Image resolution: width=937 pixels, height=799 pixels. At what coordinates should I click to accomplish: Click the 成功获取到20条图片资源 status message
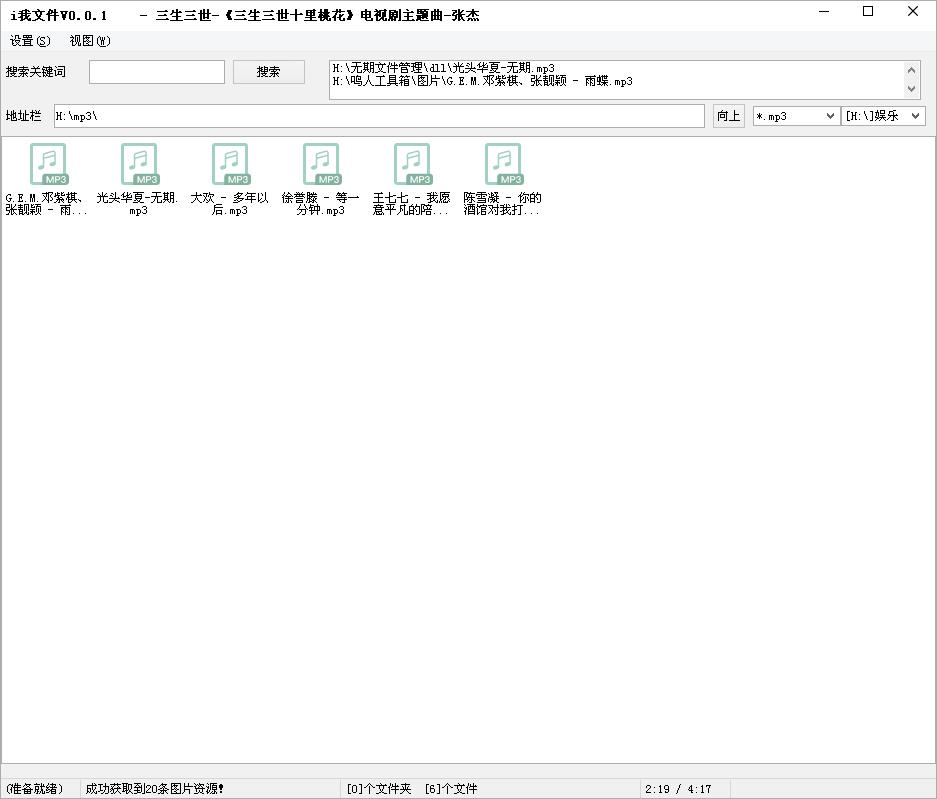coord(154,789)
